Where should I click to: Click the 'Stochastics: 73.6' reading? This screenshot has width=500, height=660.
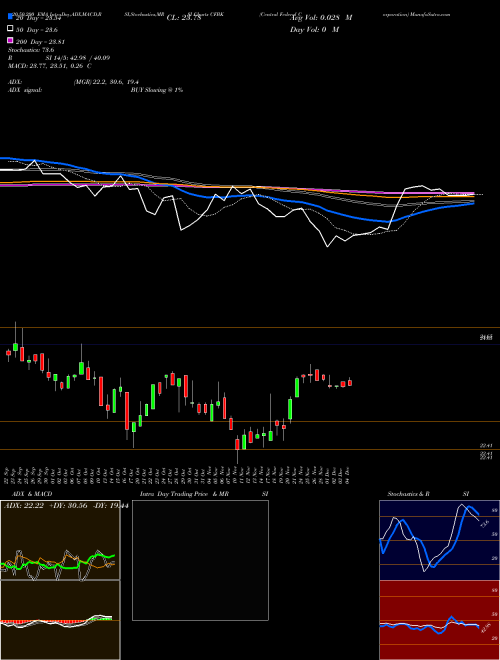(31, 50)
